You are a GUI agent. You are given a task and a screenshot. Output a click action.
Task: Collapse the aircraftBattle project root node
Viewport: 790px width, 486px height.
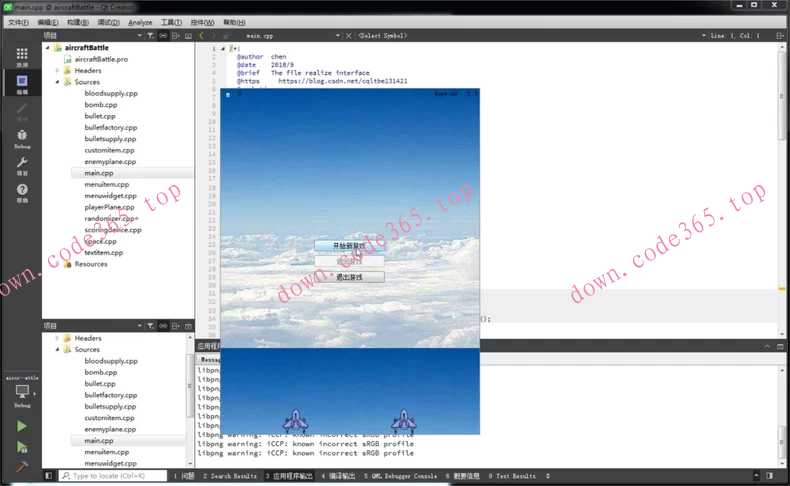(x=47, y=47)
